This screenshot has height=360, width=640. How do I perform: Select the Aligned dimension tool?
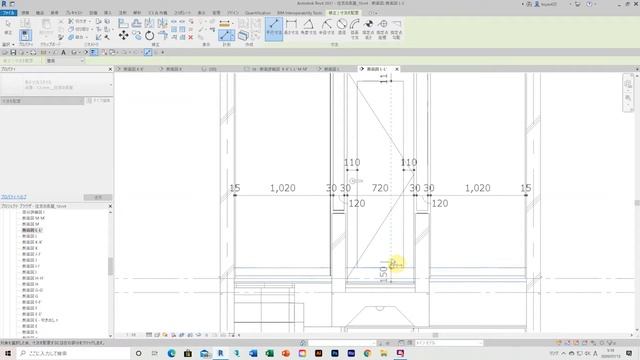pos(273,29)
